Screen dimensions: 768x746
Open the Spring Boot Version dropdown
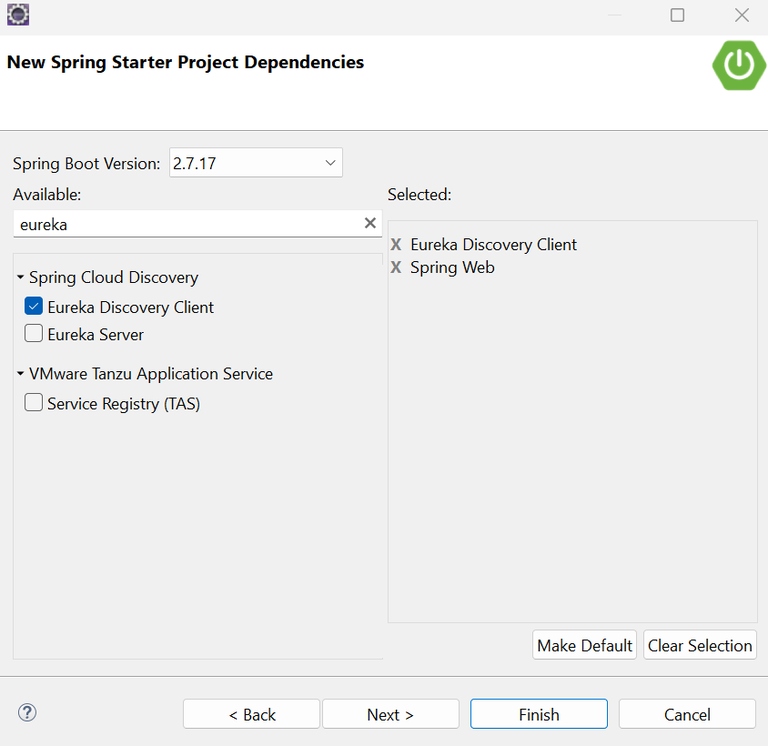256,163
